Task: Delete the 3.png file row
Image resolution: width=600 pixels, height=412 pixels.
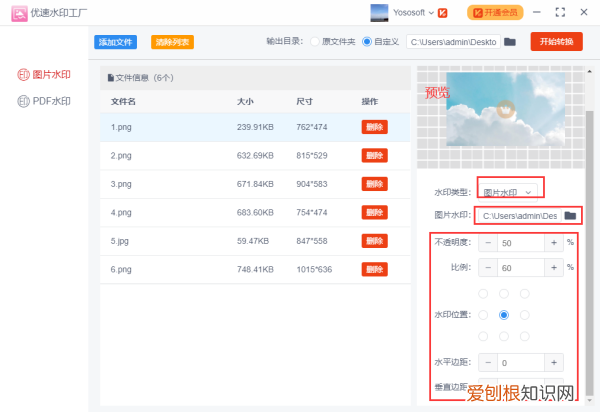Action: point(375,184)
